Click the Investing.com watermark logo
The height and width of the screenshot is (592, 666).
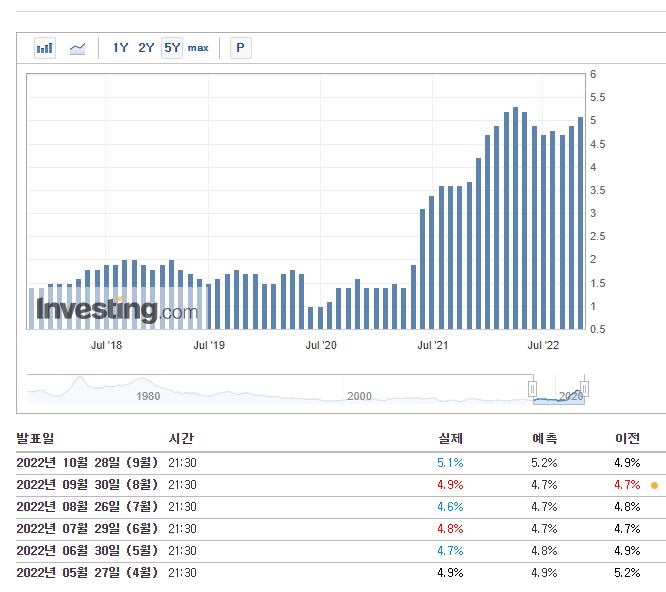click(116, 310)
